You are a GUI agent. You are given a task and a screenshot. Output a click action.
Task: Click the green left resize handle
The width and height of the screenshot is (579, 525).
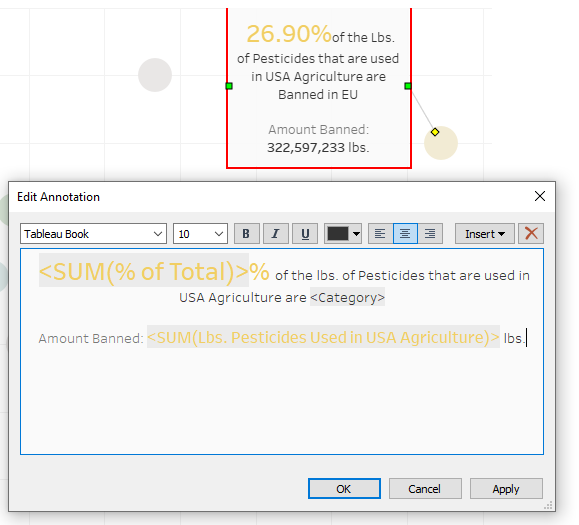(x=229, y=86)
